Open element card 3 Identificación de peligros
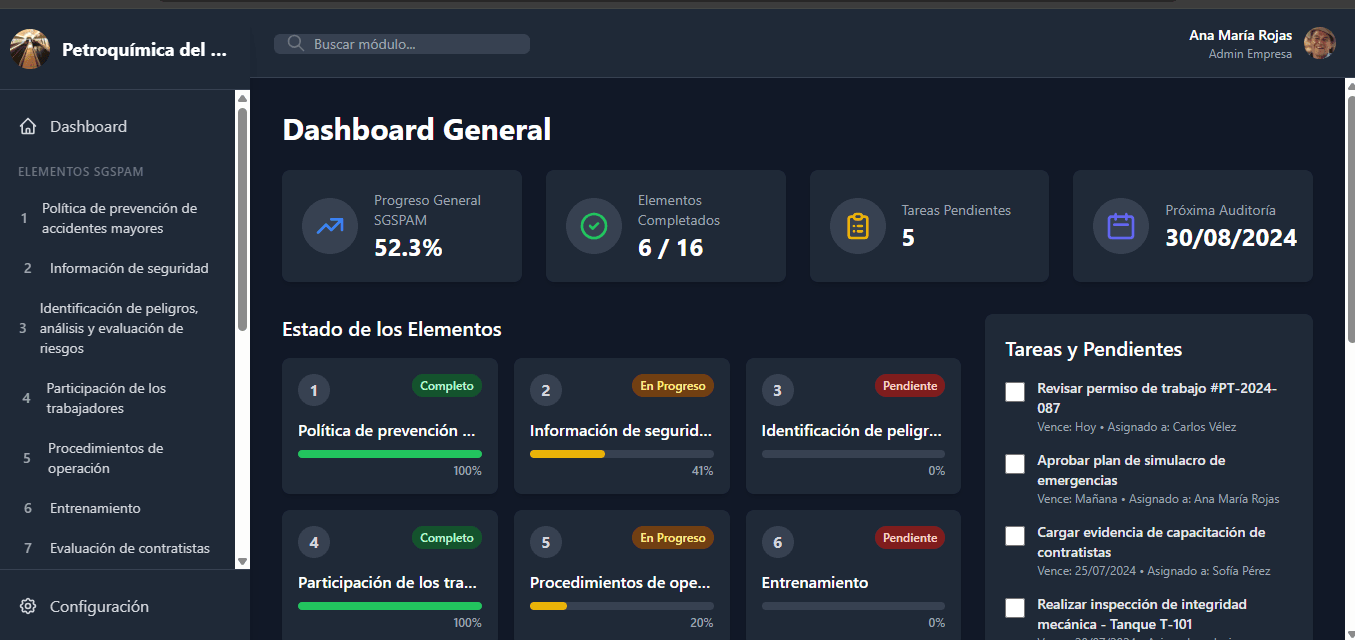This screenshot has height=640, width=1355. 853,426
